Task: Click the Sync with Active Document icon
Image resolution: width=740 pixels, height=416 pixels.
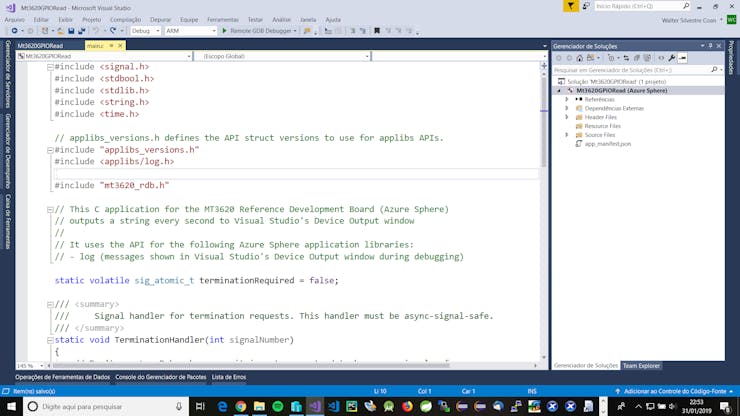Action: (626, 58)
